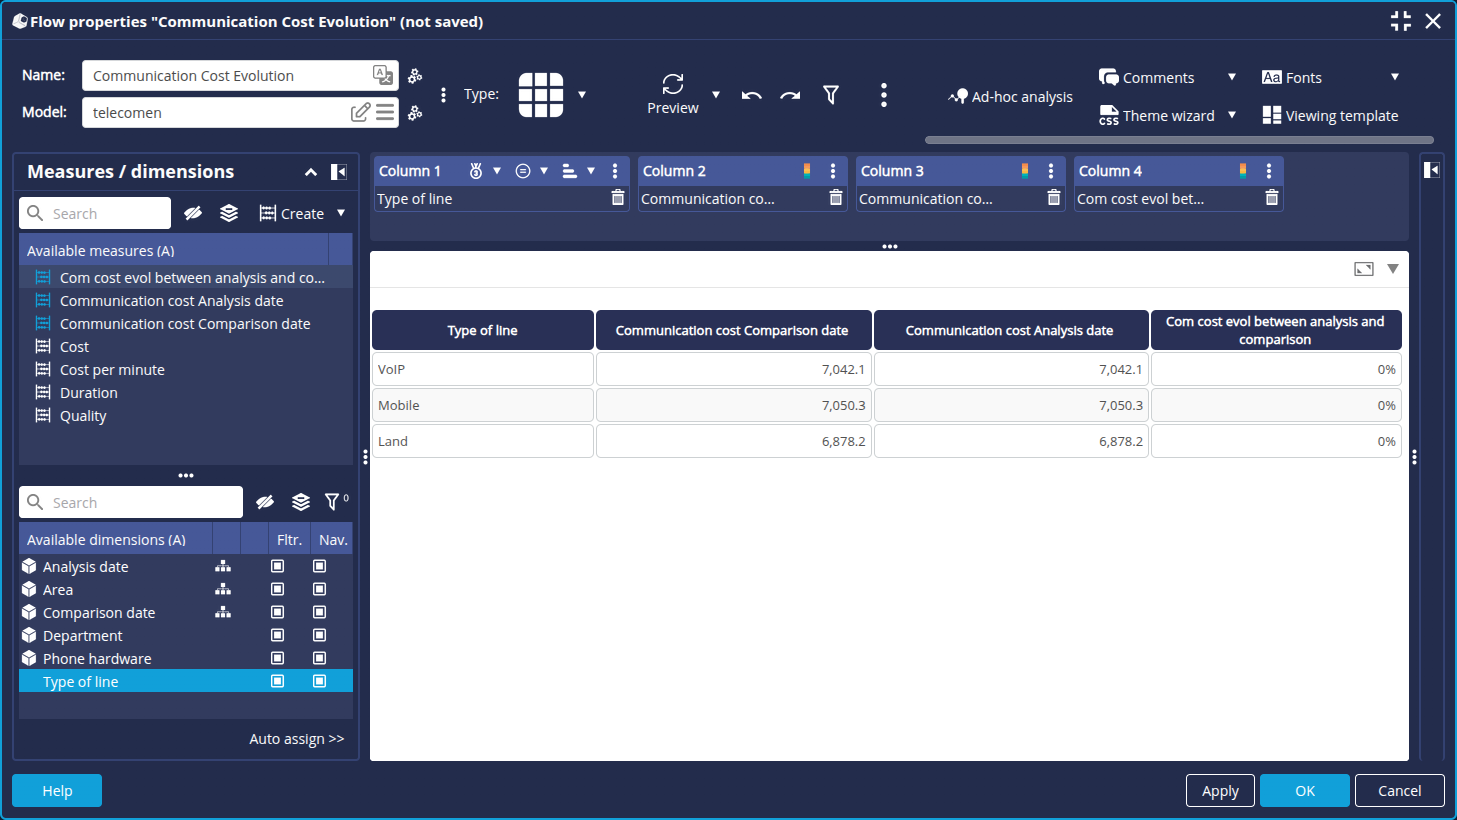Image resolution: width=1457 pixels, height=820 pixels.
Task: Open the Comments dropdown arrow
Action: click(1232, 77)
